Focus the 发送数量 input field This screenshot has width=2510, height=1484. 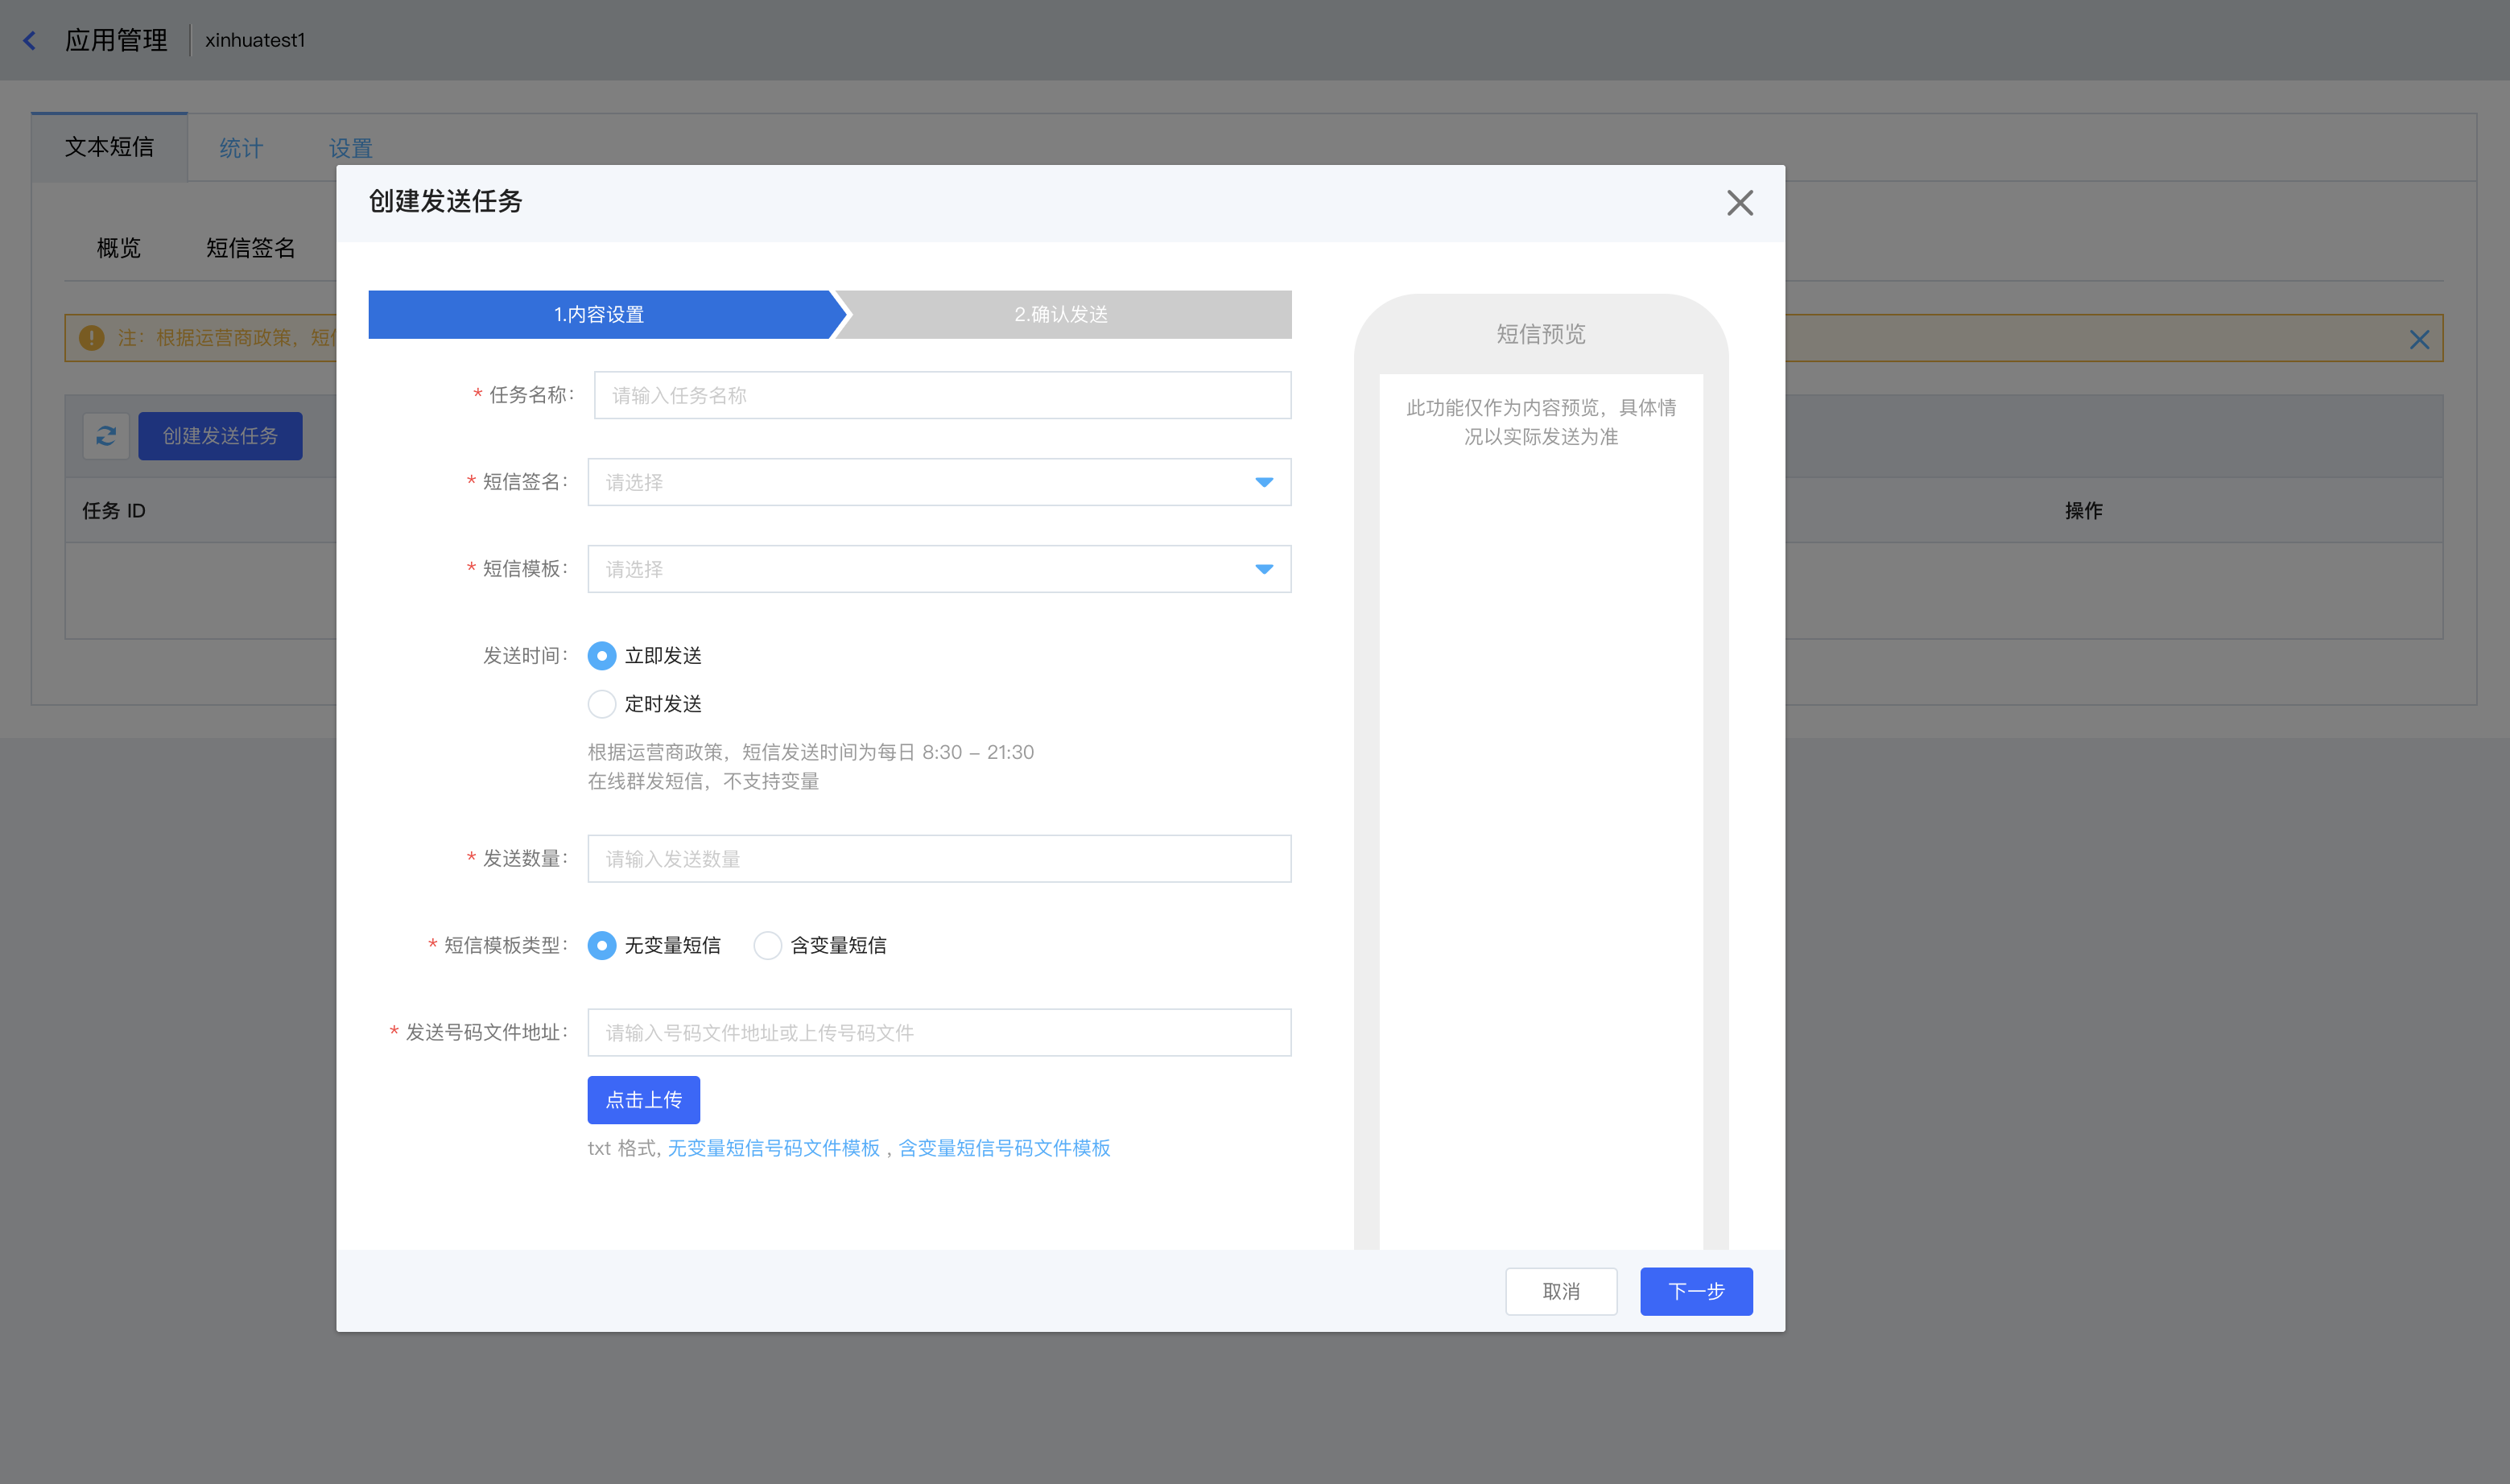click(x=939, y=859)
